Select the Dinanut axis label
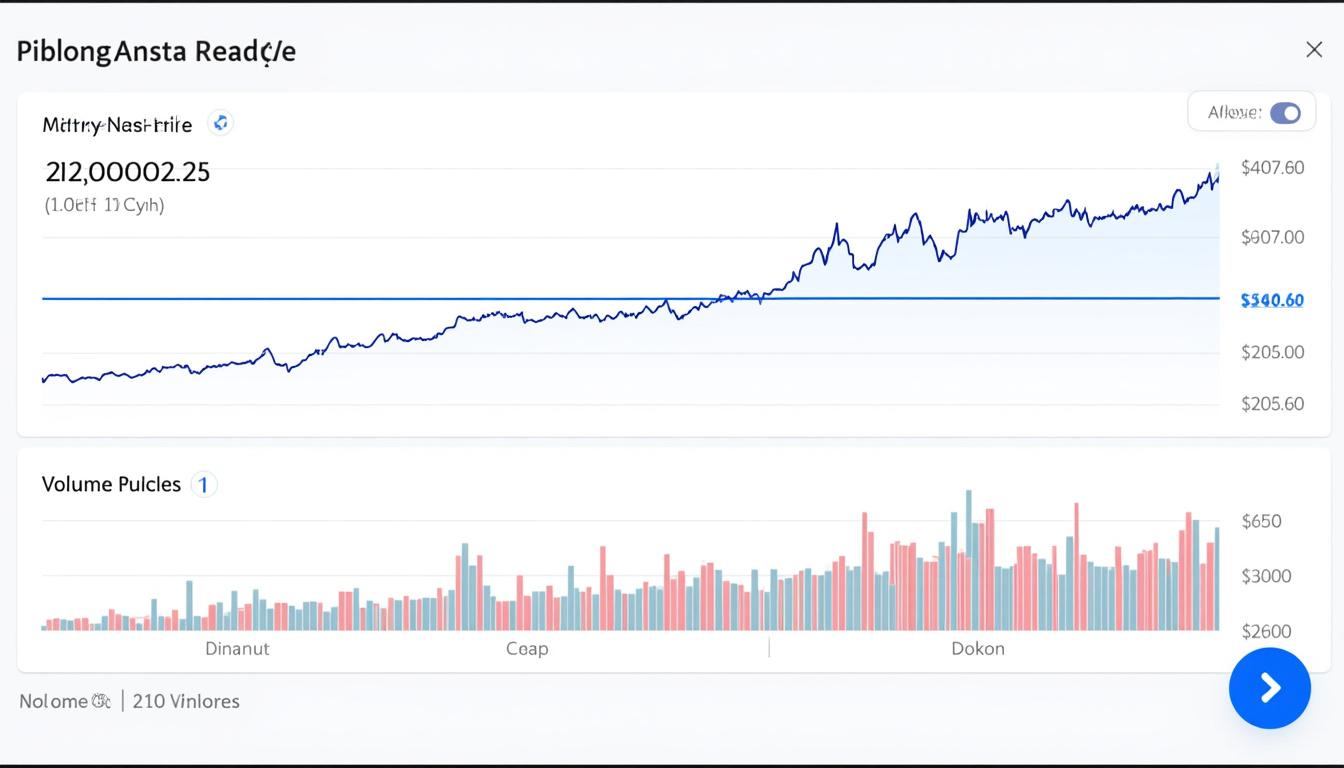 pyautogui.click(x=237, y=648)
